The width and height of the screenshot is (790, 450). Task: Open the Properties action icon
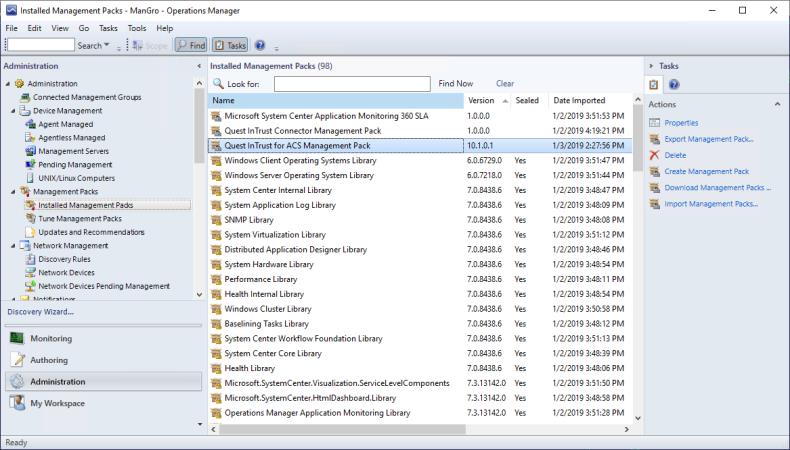tap(654, 123)
